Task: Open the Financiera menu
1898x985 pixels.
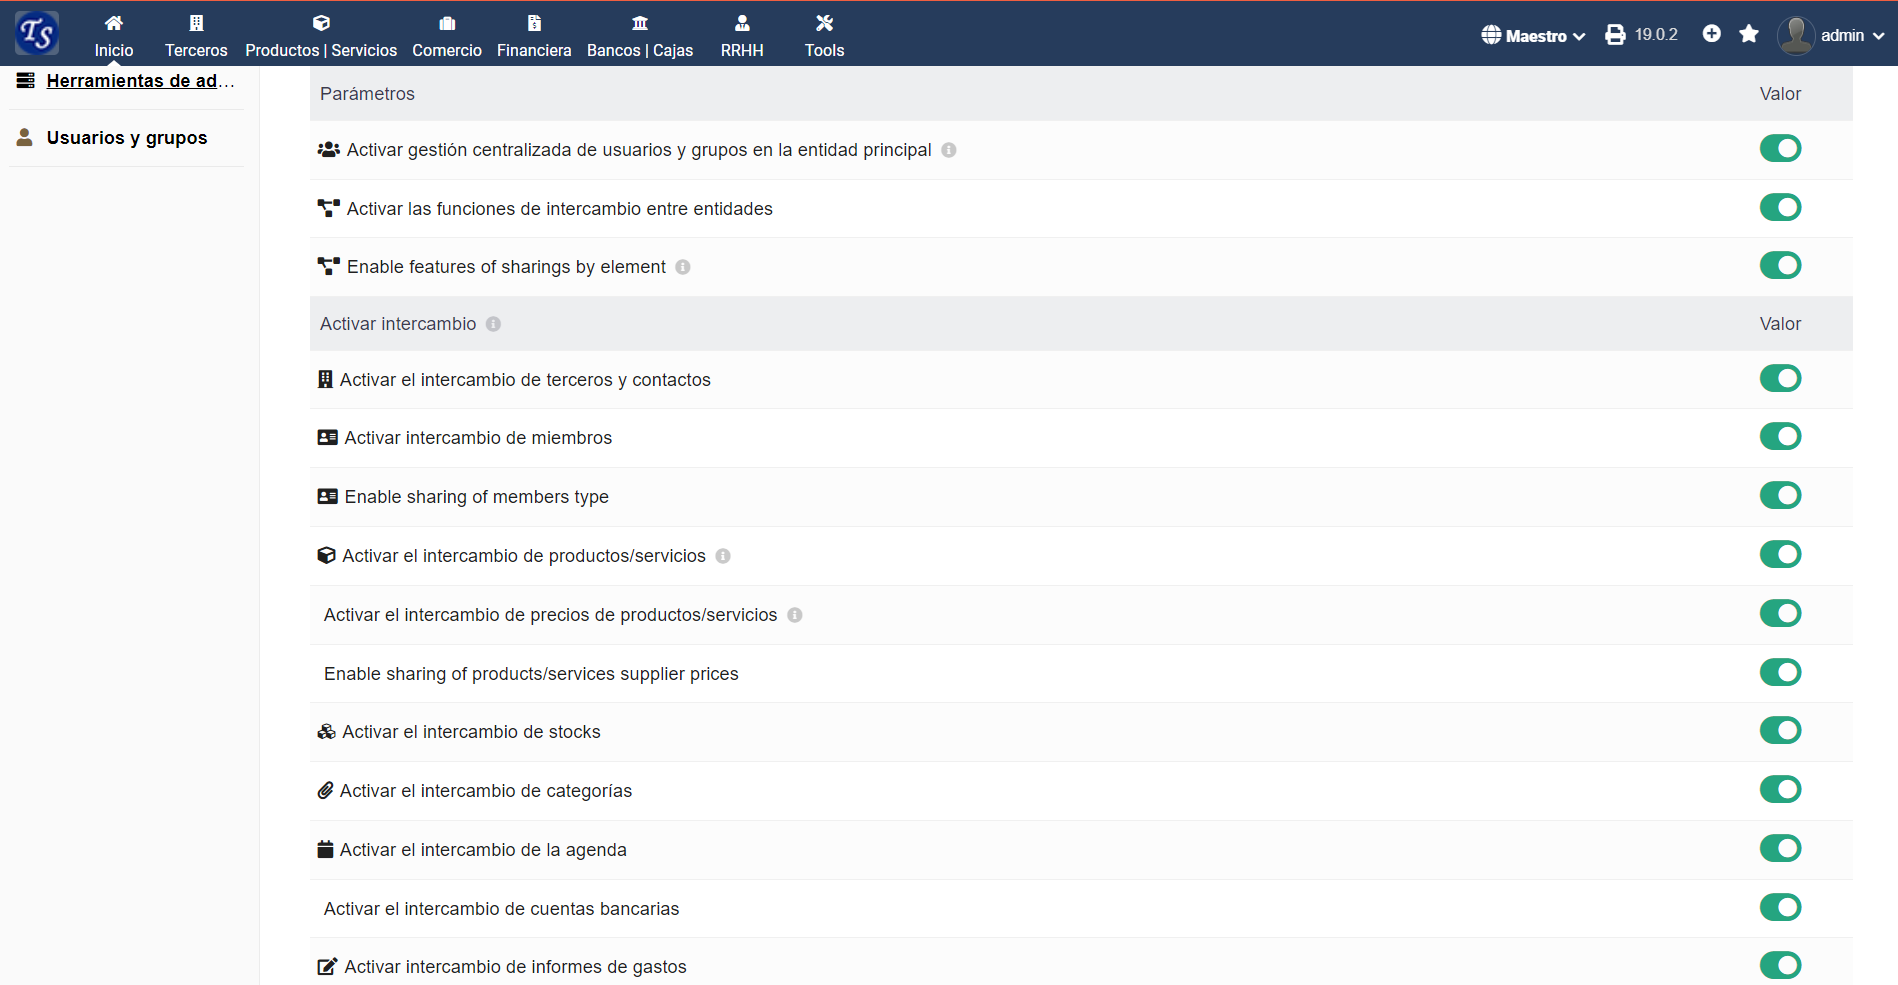Action: click(534, 50)
